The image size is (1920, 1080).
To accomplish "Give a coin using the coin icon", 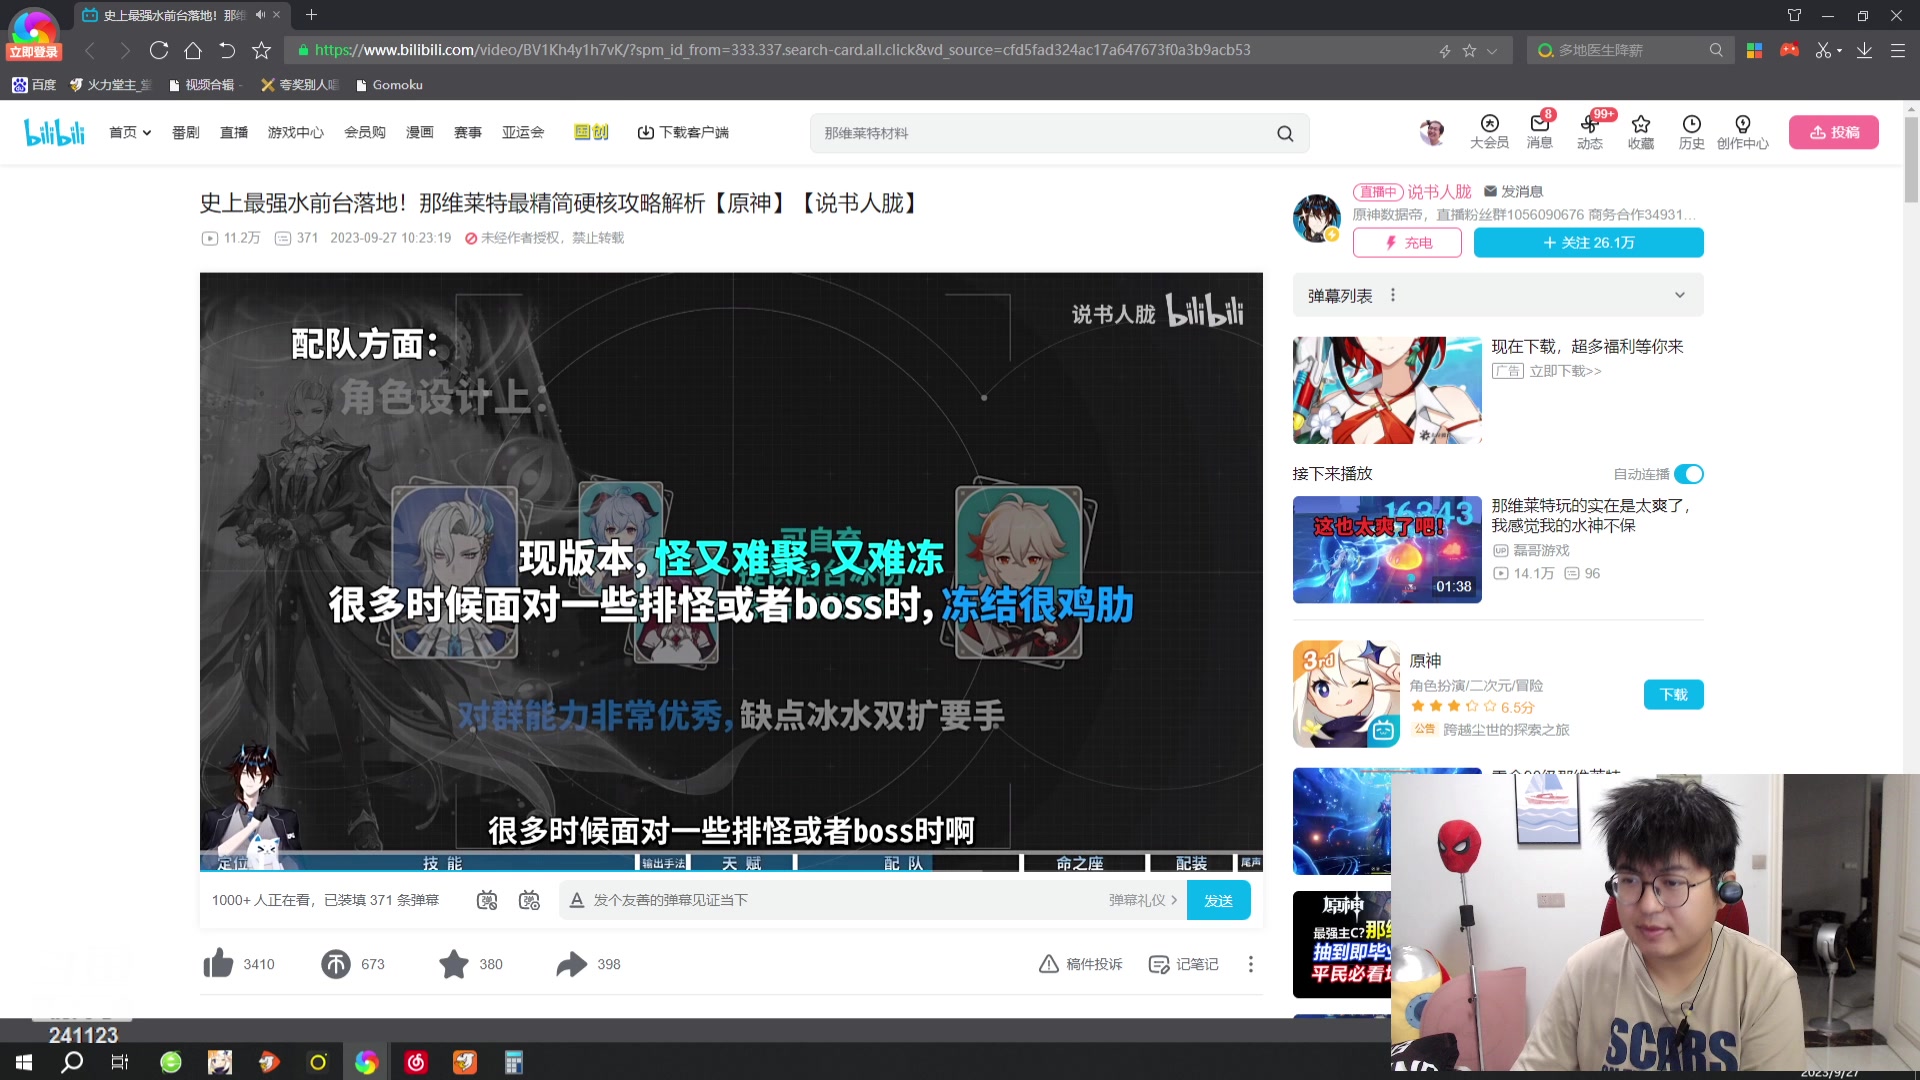I will coord(336,963).
